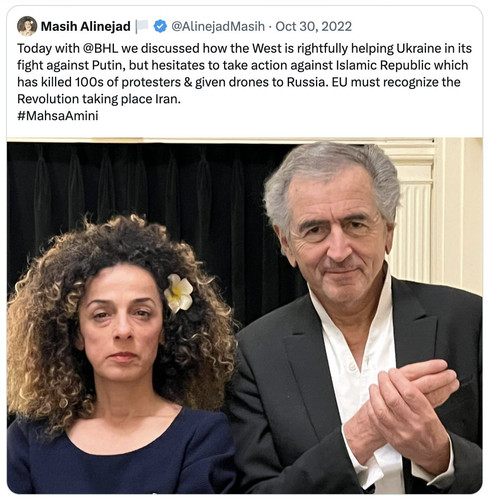Image resolution: width=497 pixels, height=500 pixels.
Task: Click the blue verified checkmark badge
Action: tap(160, 26)
